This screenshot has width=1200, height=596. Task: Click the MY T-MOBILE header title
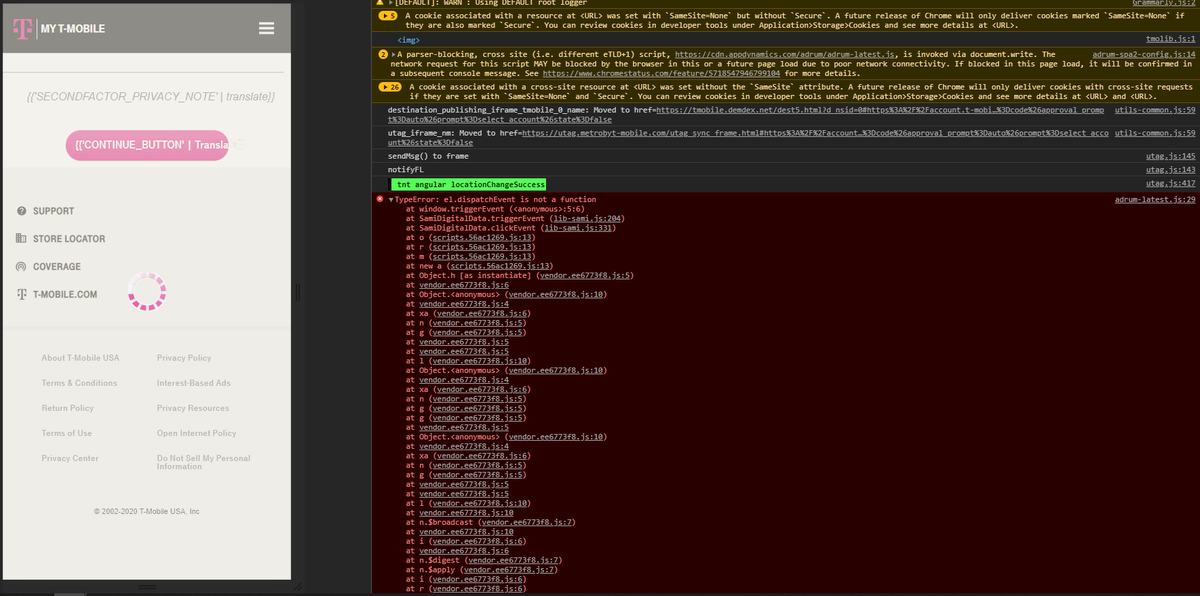click(73, 29)
